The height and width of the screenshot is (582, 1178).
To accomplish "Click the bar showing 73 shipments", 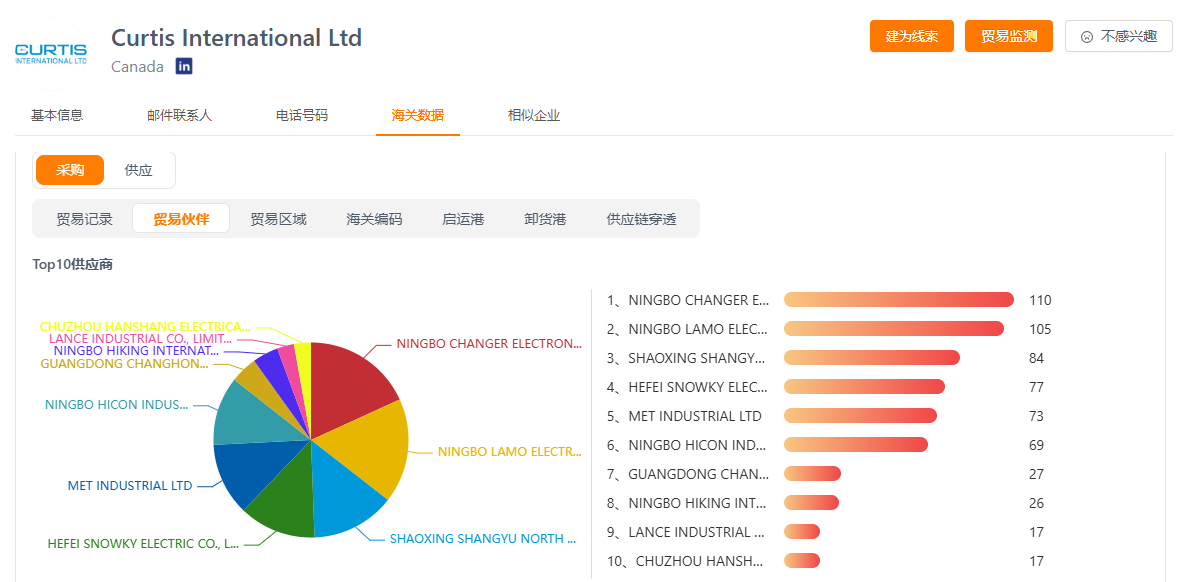I will point(860,415).
